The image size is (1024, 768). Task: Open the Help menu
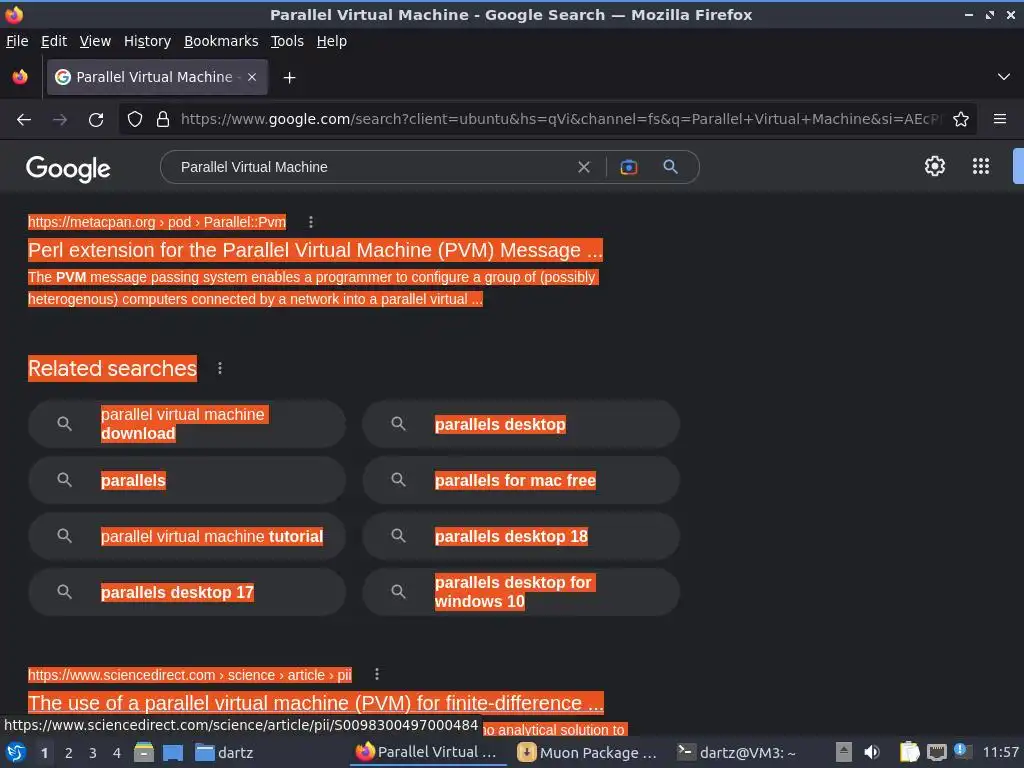point(332,41)
